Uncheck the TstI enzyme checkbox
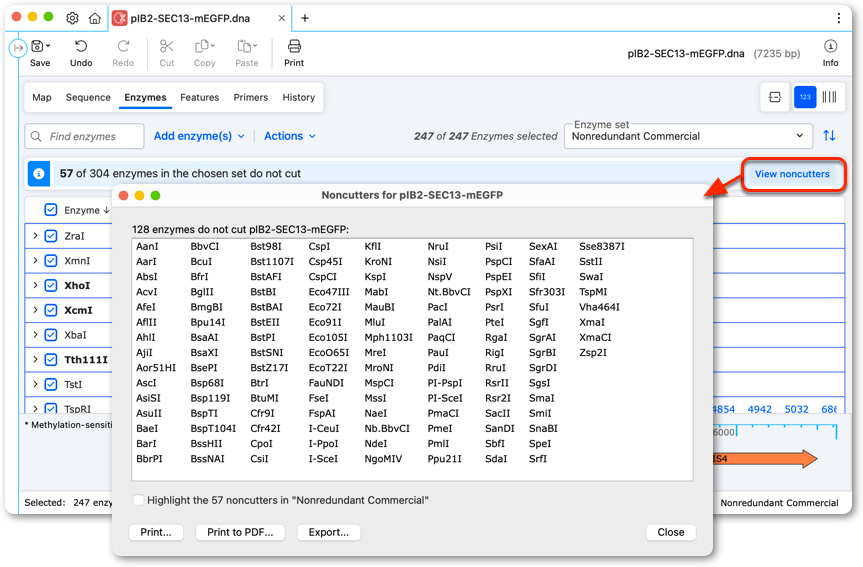The height and width of the screenshot is (567, 863). [51, 384]
